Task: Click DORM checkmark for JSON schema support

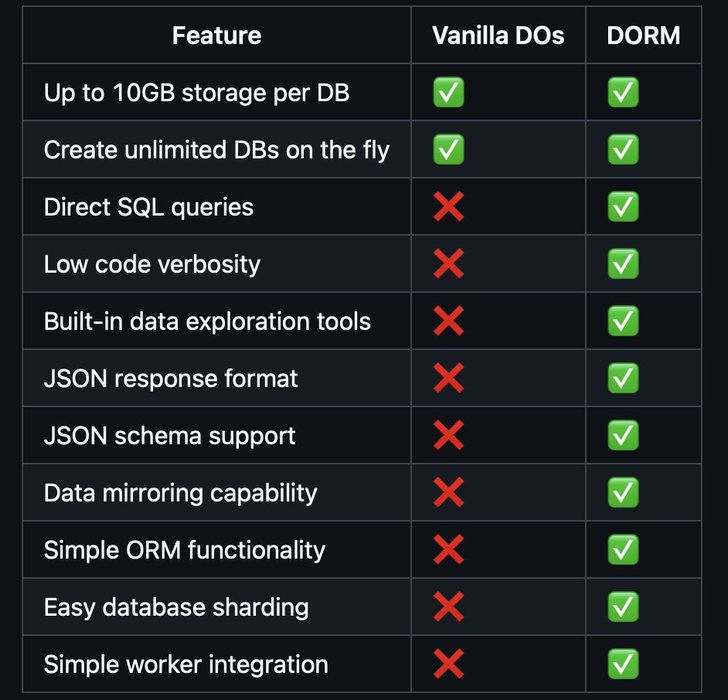Action: coord(623,435)
